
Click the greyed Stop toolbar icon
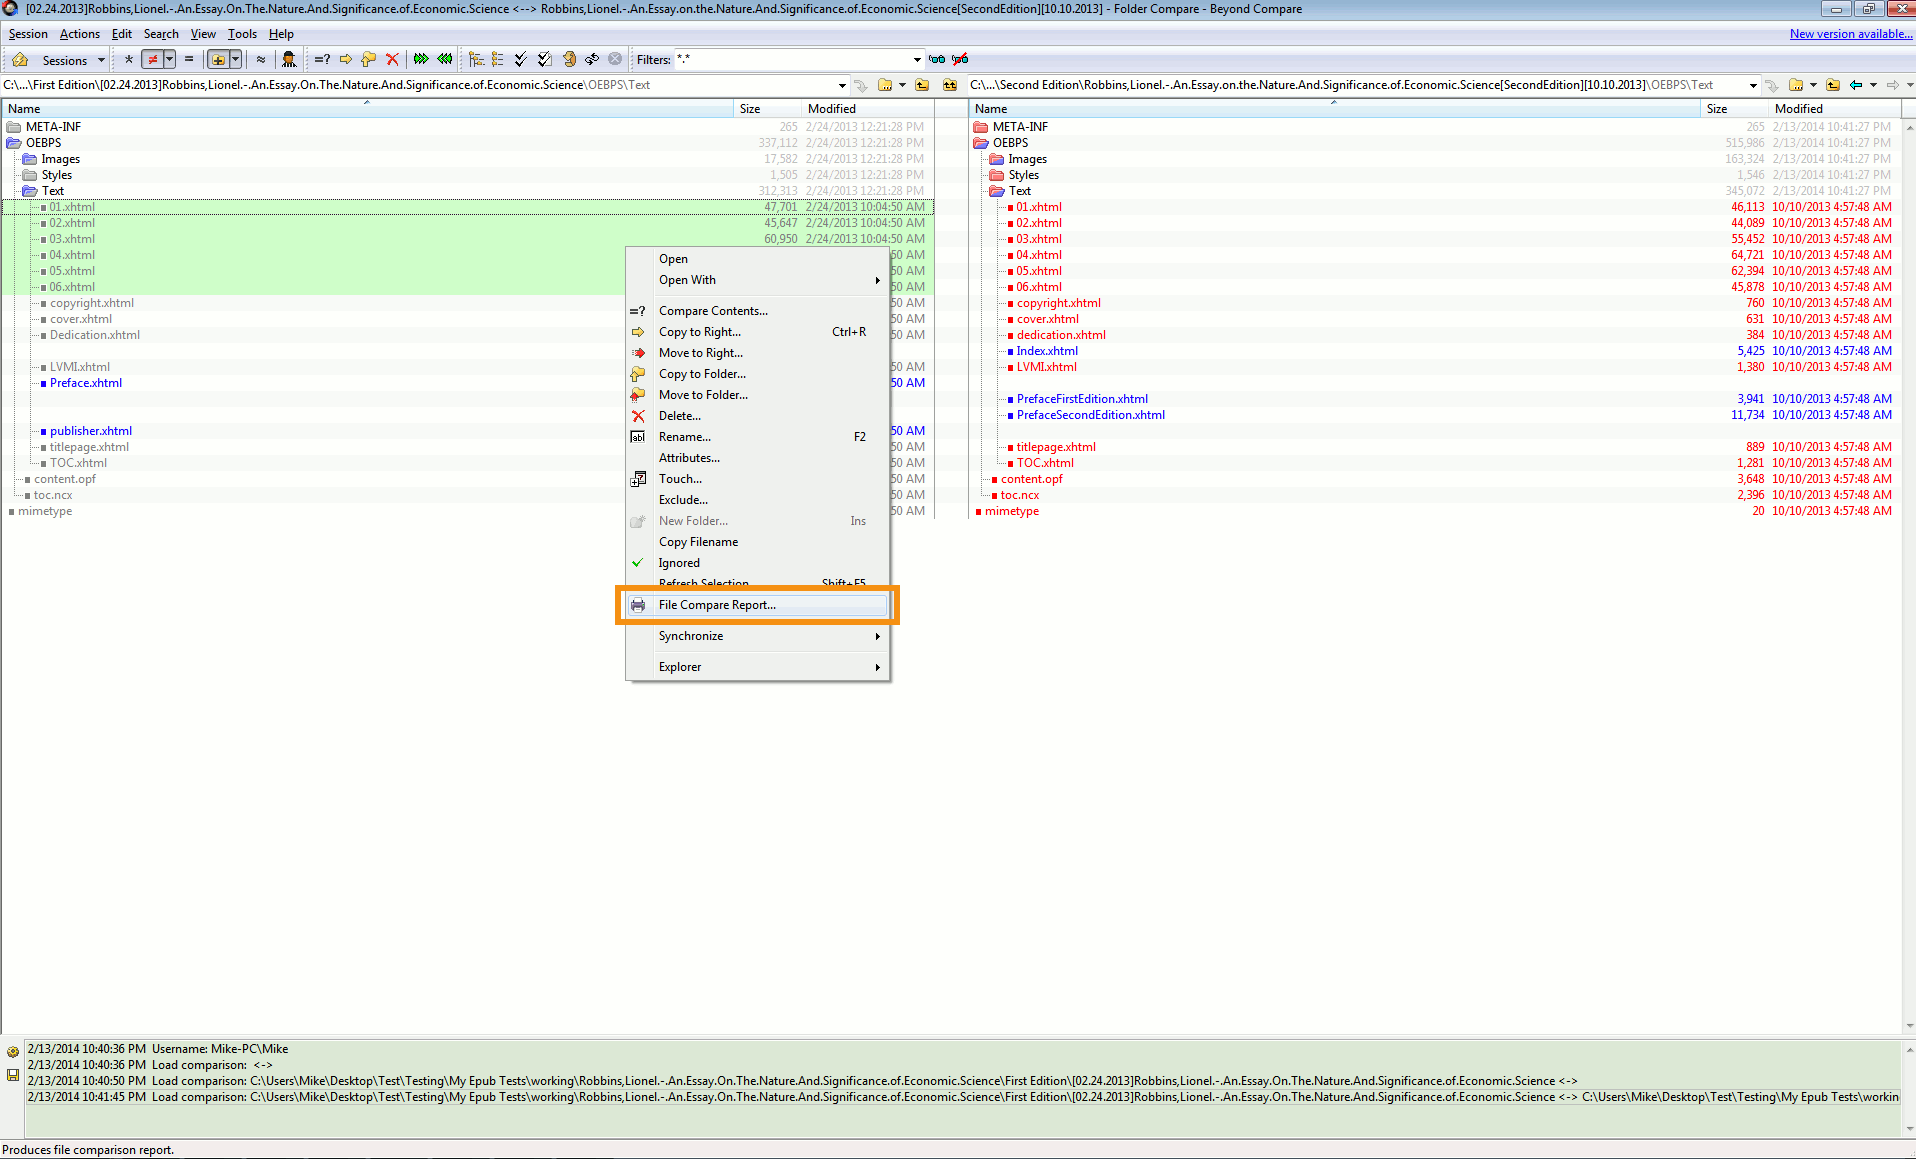(x=615, y=60)
